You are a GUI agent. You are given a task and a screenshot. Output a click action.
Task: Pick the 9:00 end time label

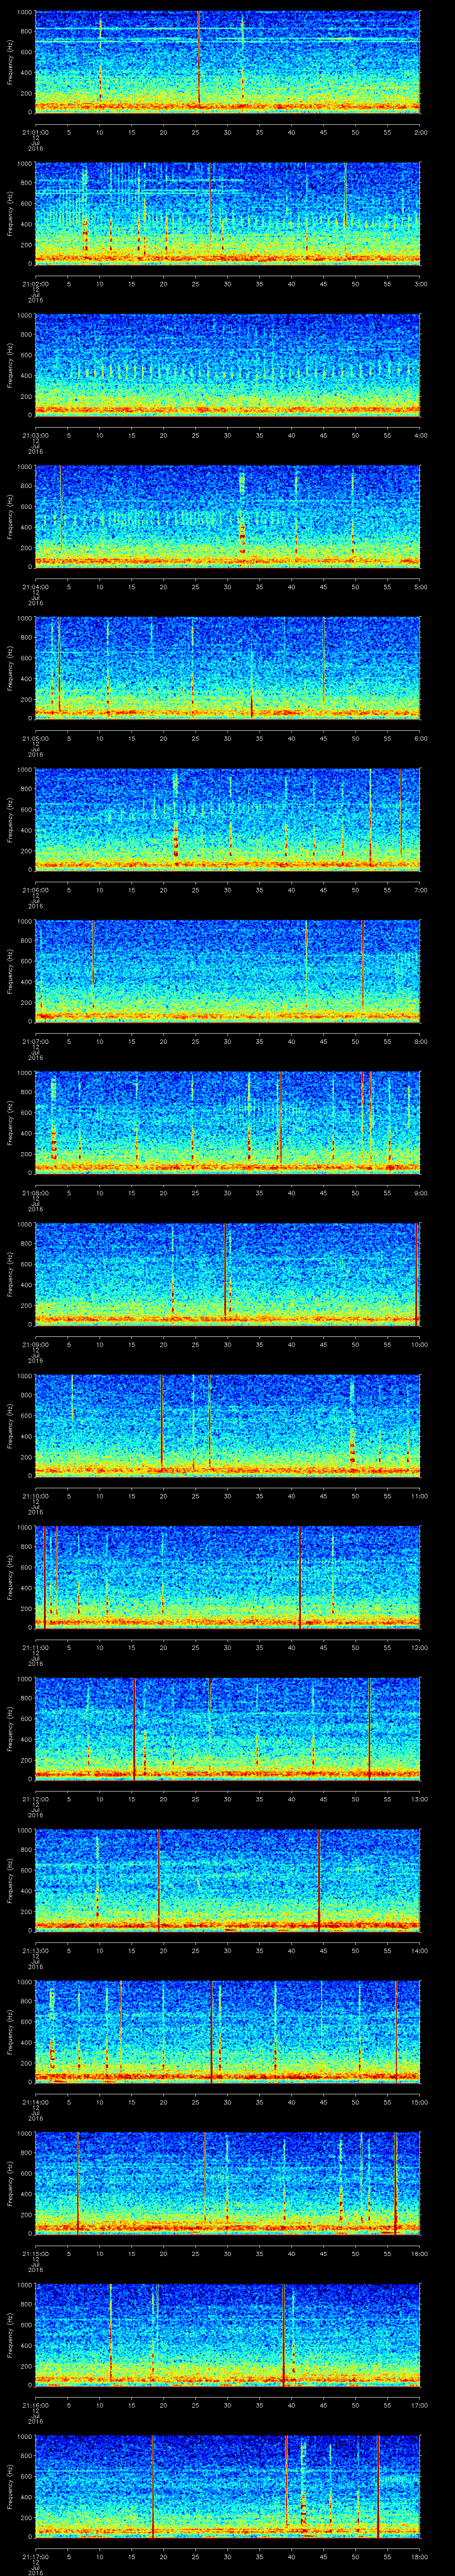420,1194
